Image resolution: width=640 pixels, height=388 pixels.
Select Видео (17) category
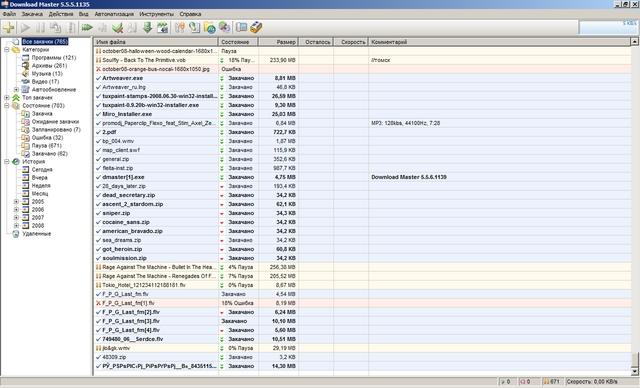[x=45, y=82]
